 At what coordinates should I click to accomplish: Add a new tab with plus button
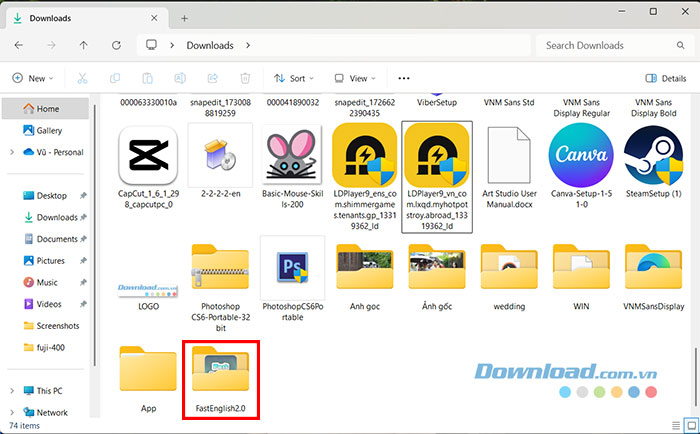[184, 18]
